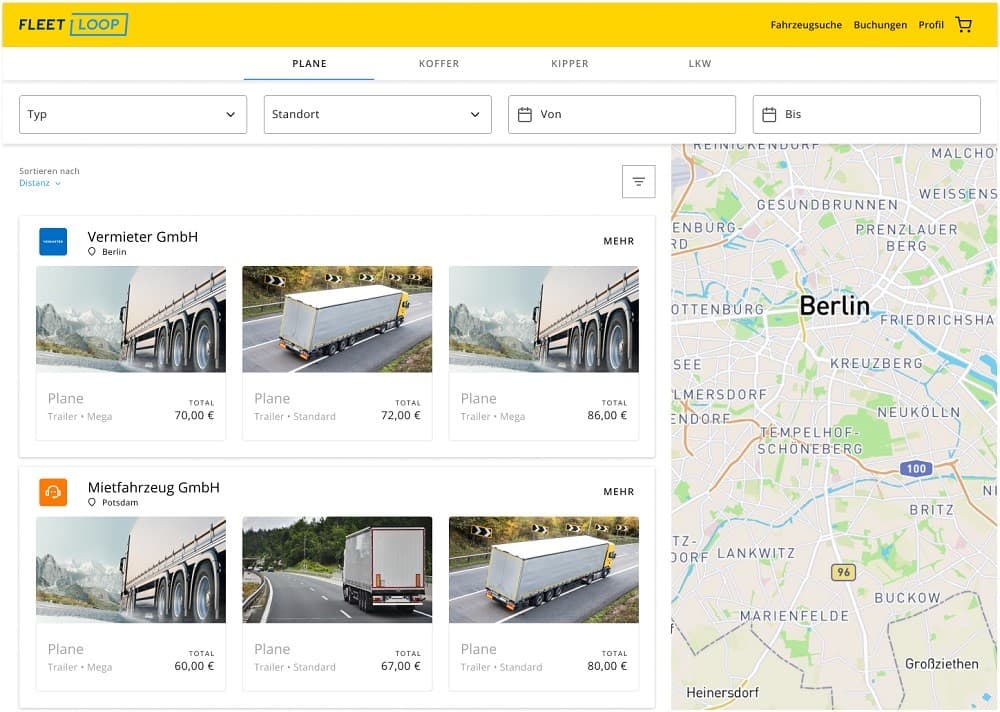Switch to the Koffer tab
The height and width of the screenshot is (712, 1000).
(x=439, y=64)
